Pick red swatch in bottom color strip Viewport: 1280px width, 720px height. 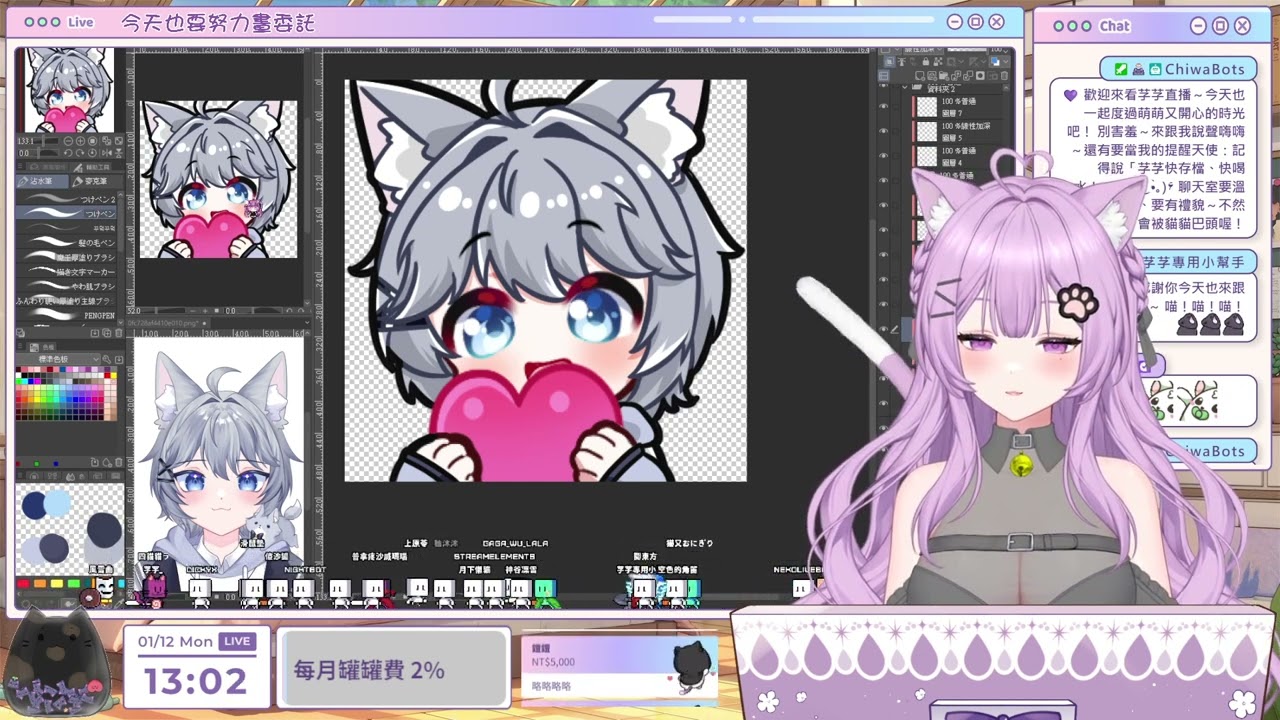pos(23,583)
